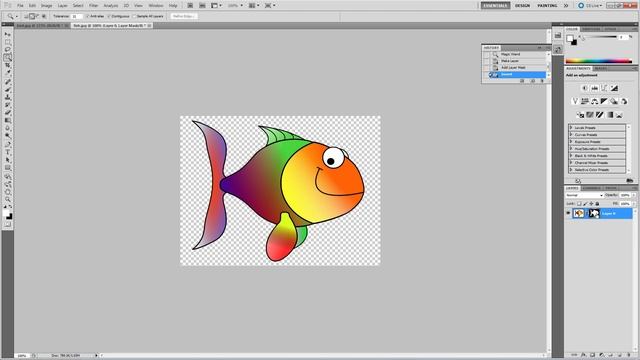Toggle lock all padlock in Layers panel
This screenshot has height=360, width=640.
click(597, 203)
